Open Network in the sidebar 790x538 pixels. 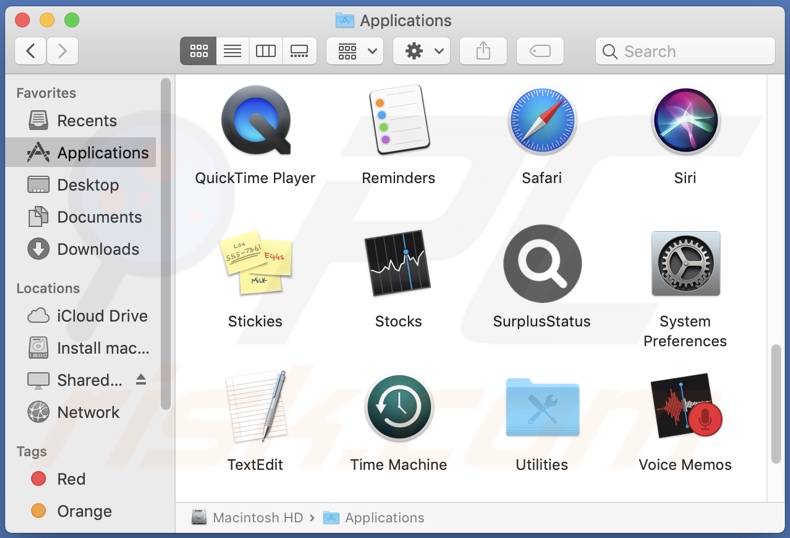81,412
